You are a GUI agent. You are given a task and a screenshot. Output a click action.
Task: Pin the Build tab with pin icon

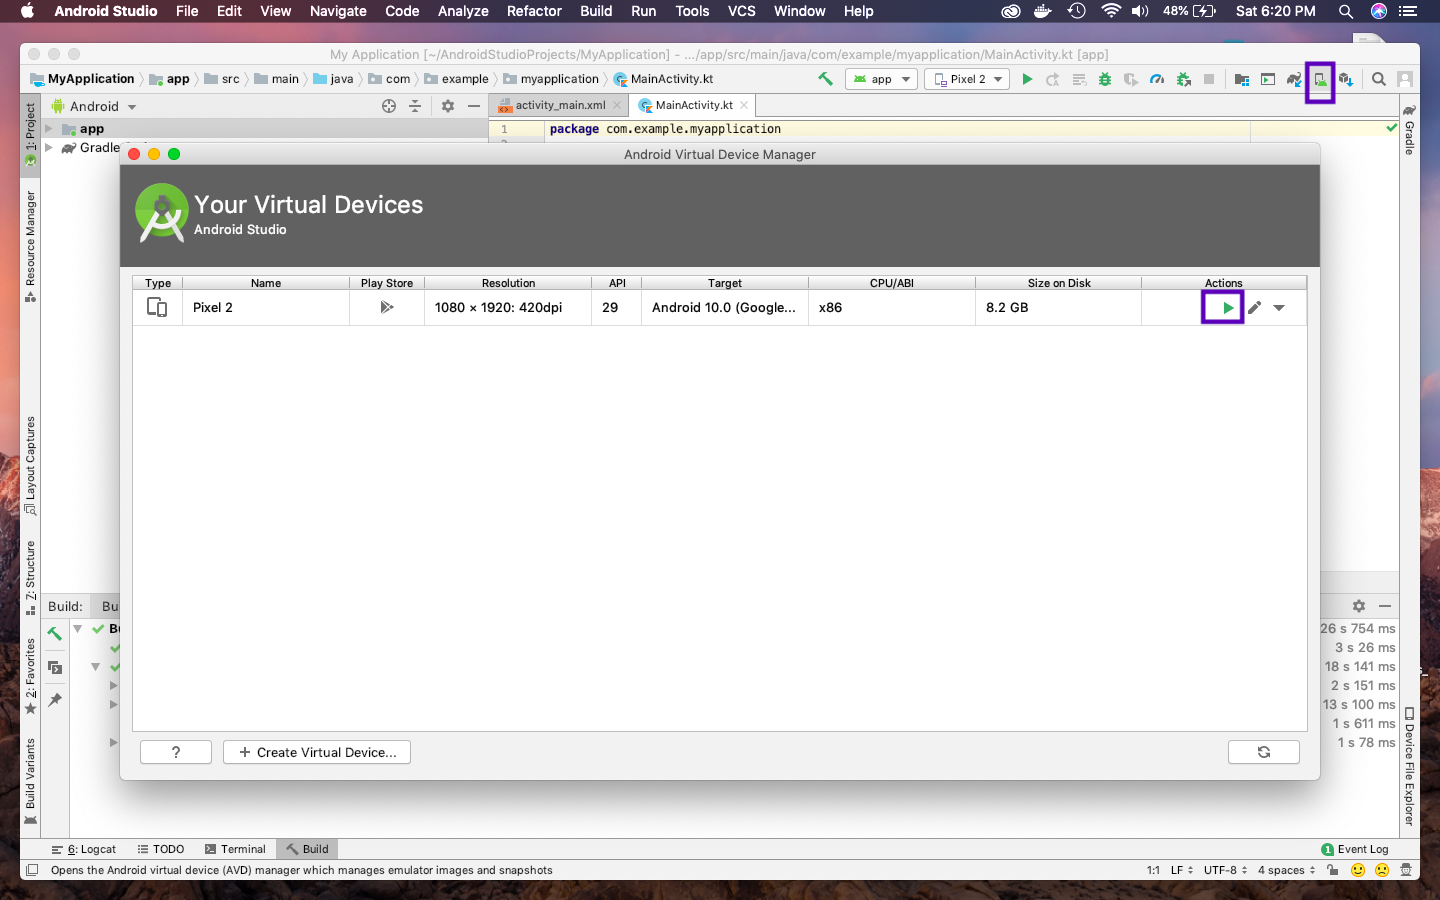click(55, 700)
